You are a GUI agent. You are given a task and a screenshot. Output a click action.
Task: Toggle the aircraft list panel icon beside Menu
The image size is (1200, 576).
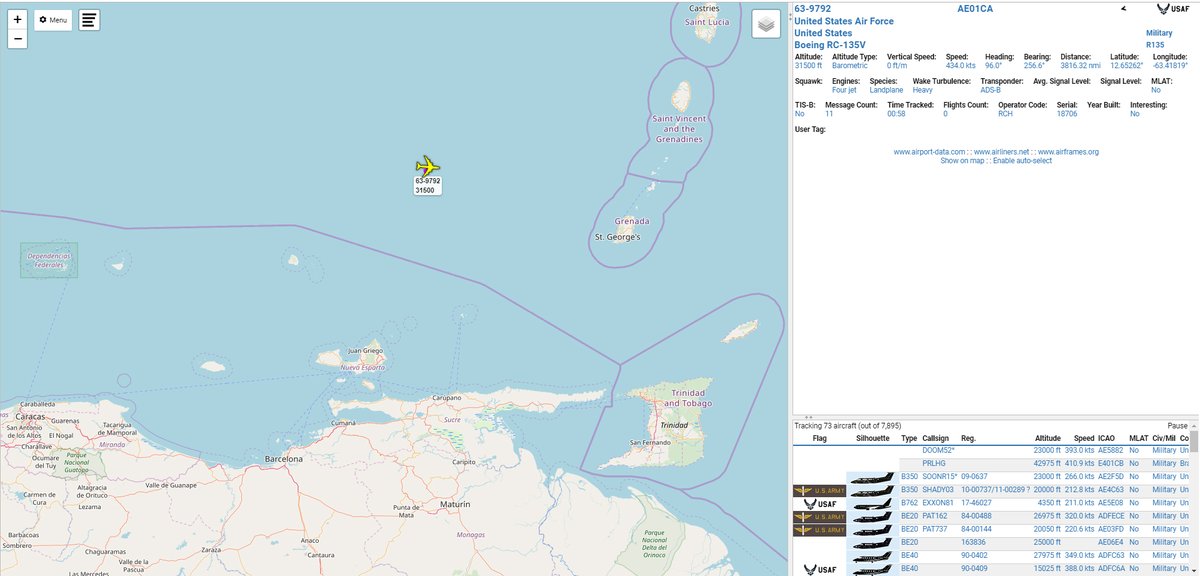coord(89,20)
